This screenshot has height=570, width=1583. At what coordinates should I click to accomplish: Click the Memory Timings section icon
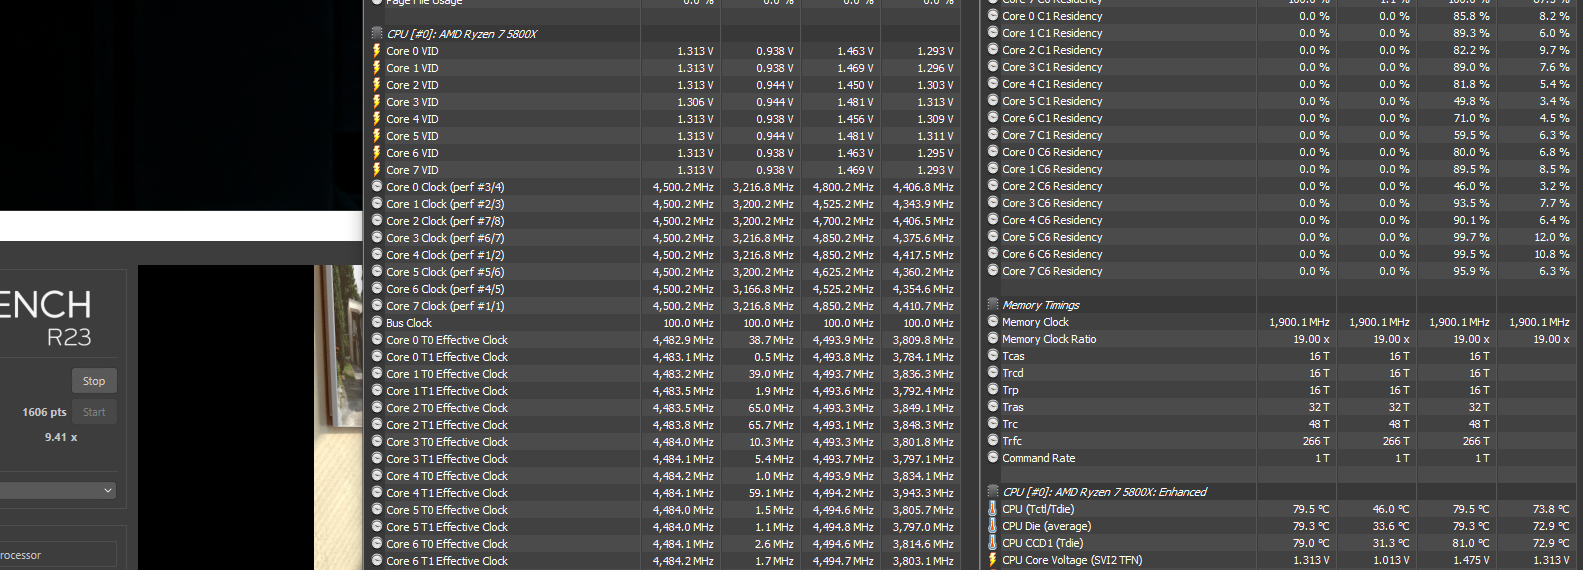[993, 305]
